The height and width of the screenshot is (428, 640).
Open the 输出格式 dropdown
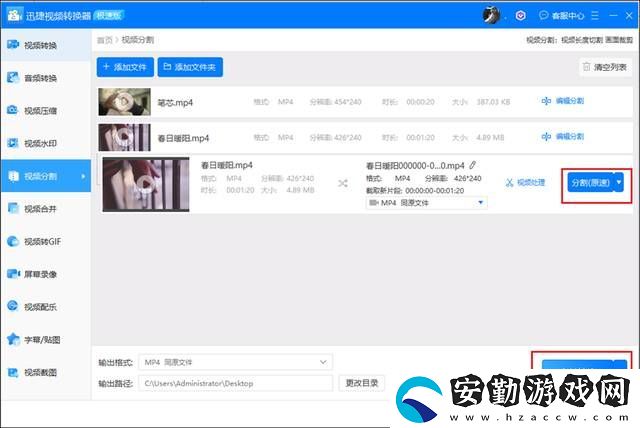[236, 362]
